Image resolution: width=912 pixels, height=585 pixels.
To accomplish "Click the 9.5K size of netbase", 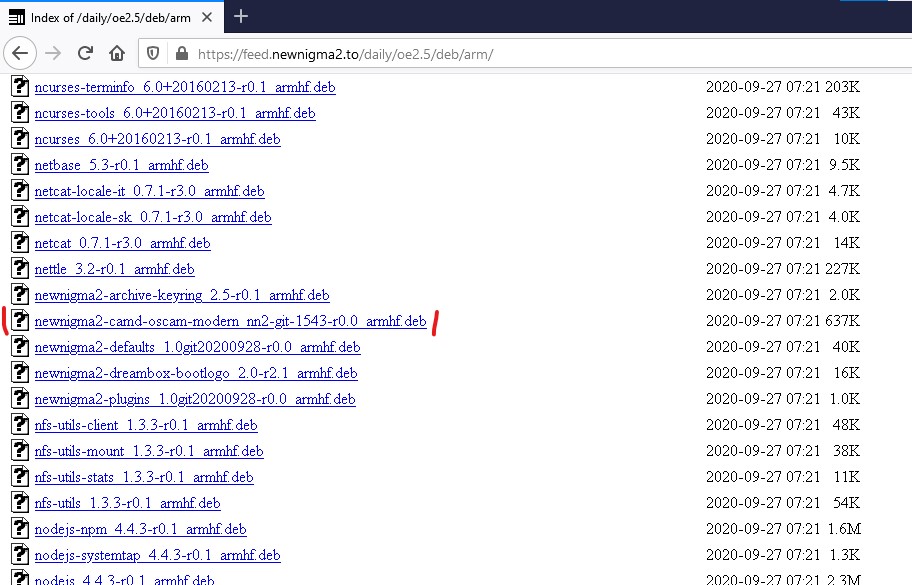I will tap(845, 165).
